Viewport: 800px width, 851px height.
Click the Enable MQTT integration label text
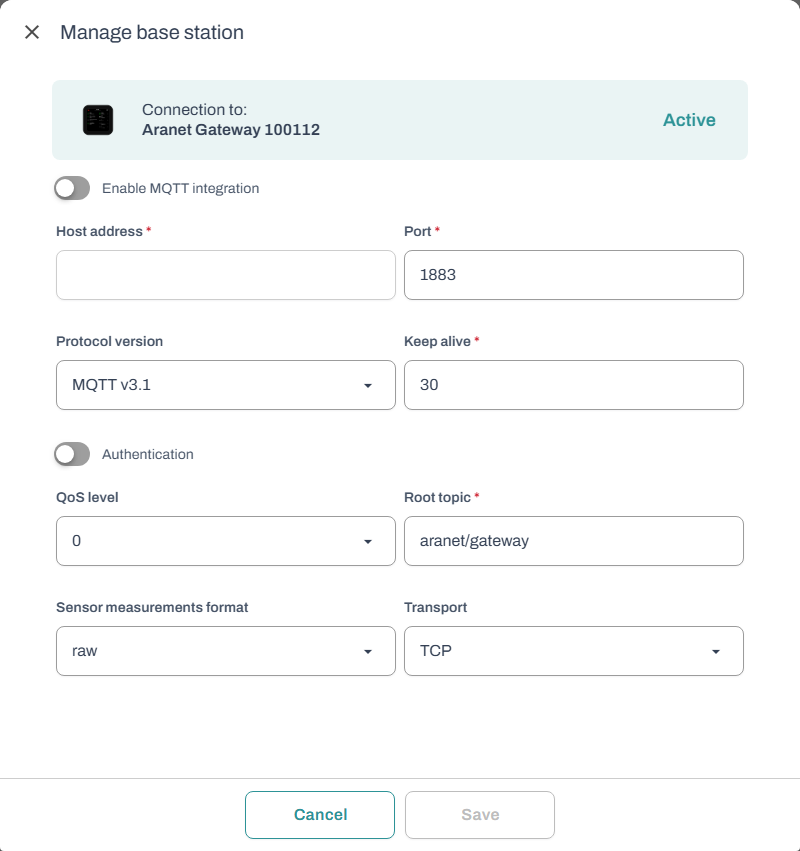tap(180, 188)
